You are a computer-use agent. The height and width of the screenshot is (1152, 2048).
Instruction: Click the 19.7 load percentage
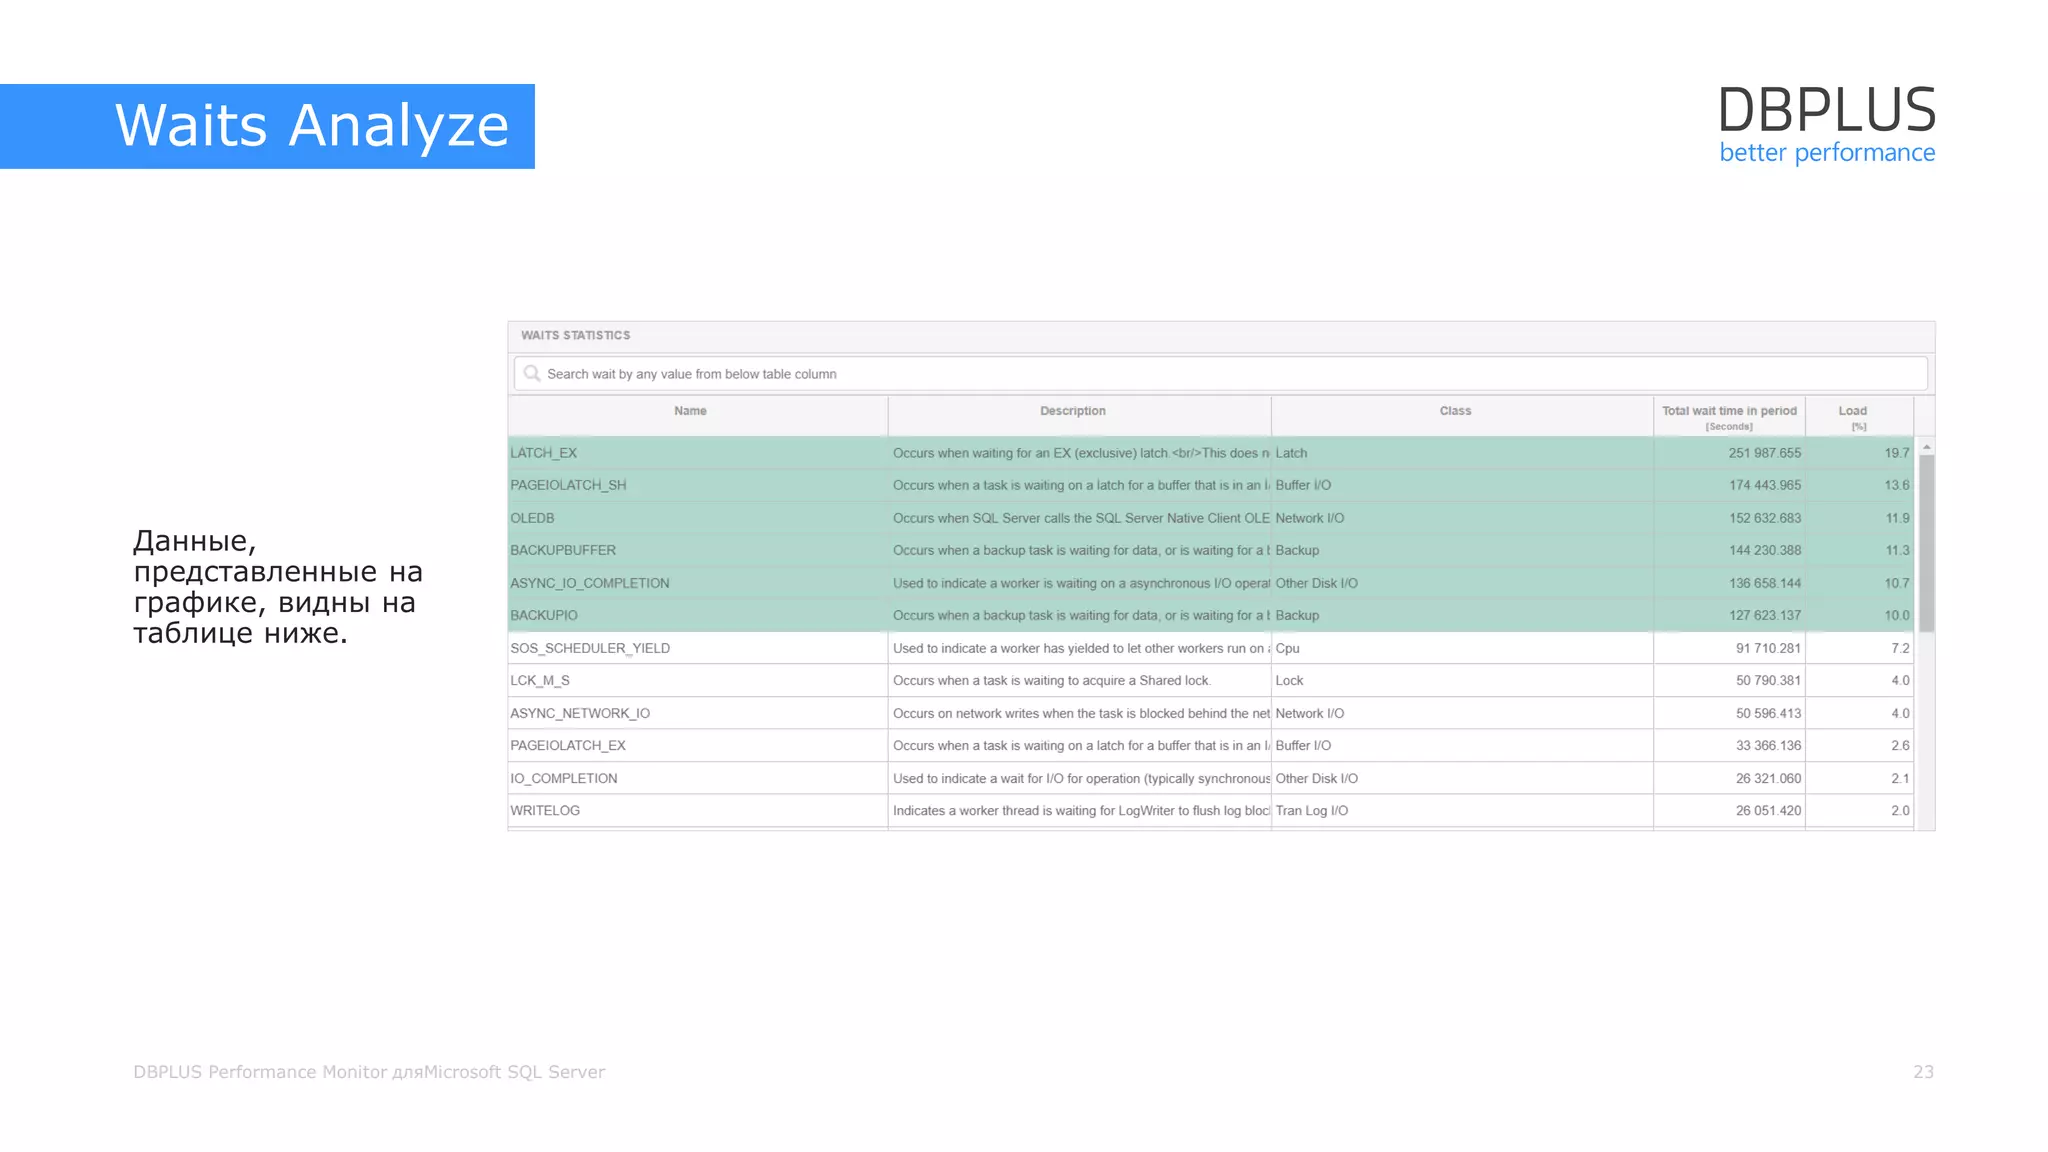1897,453
